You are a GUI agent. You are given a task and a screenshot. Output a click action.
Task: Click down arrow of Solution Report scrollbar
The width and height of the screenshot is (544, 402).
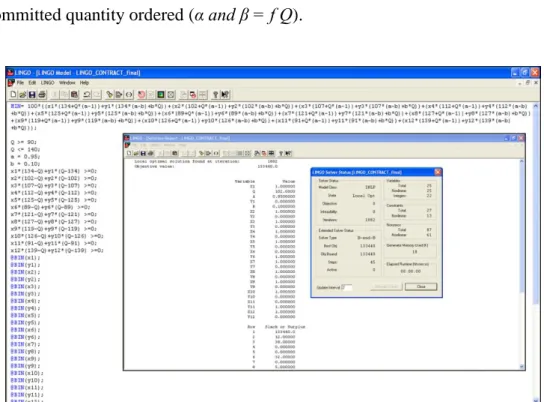pos(522,367)
